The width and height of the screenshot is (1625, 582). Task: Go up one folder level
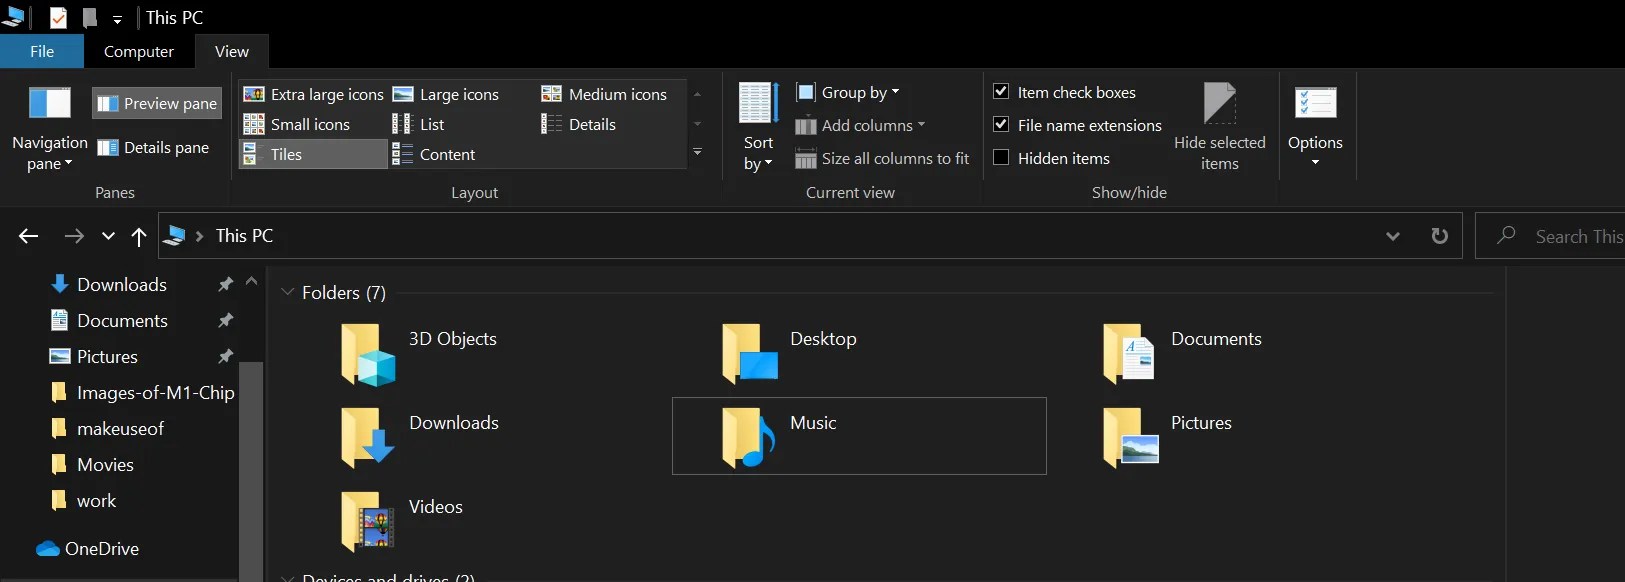click(139, 236)
